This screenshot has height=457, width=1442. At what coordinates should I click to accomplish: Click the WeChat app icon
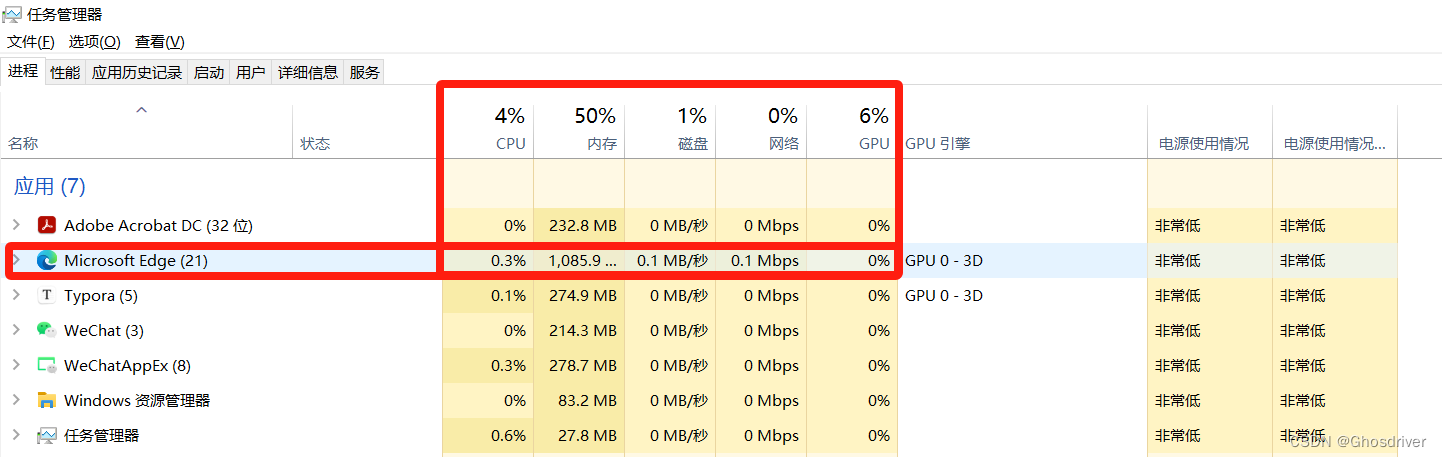46,330
